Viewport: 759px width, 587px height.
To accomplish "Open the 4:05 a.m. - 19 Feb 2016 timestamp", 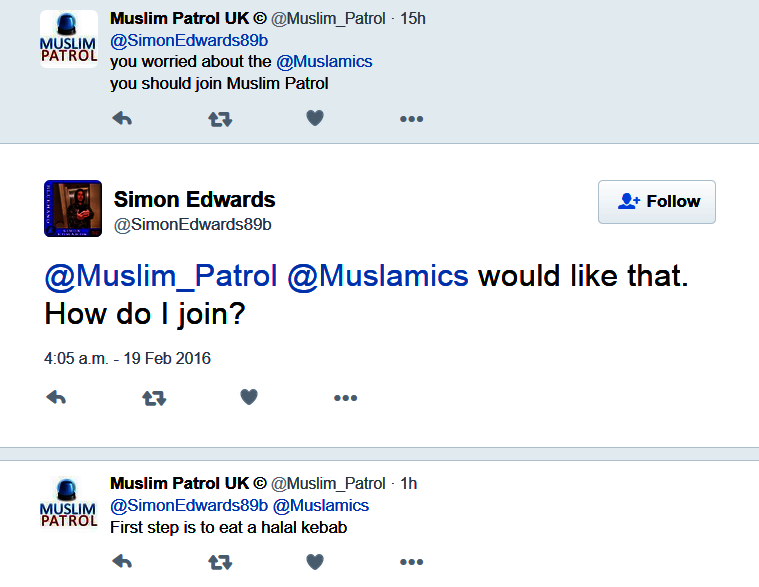I will pos(128,358).
